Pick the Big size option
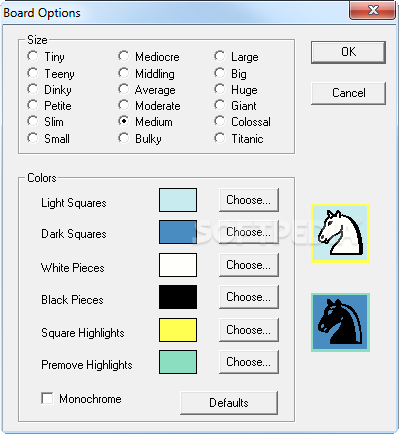 tap(219, 73)
